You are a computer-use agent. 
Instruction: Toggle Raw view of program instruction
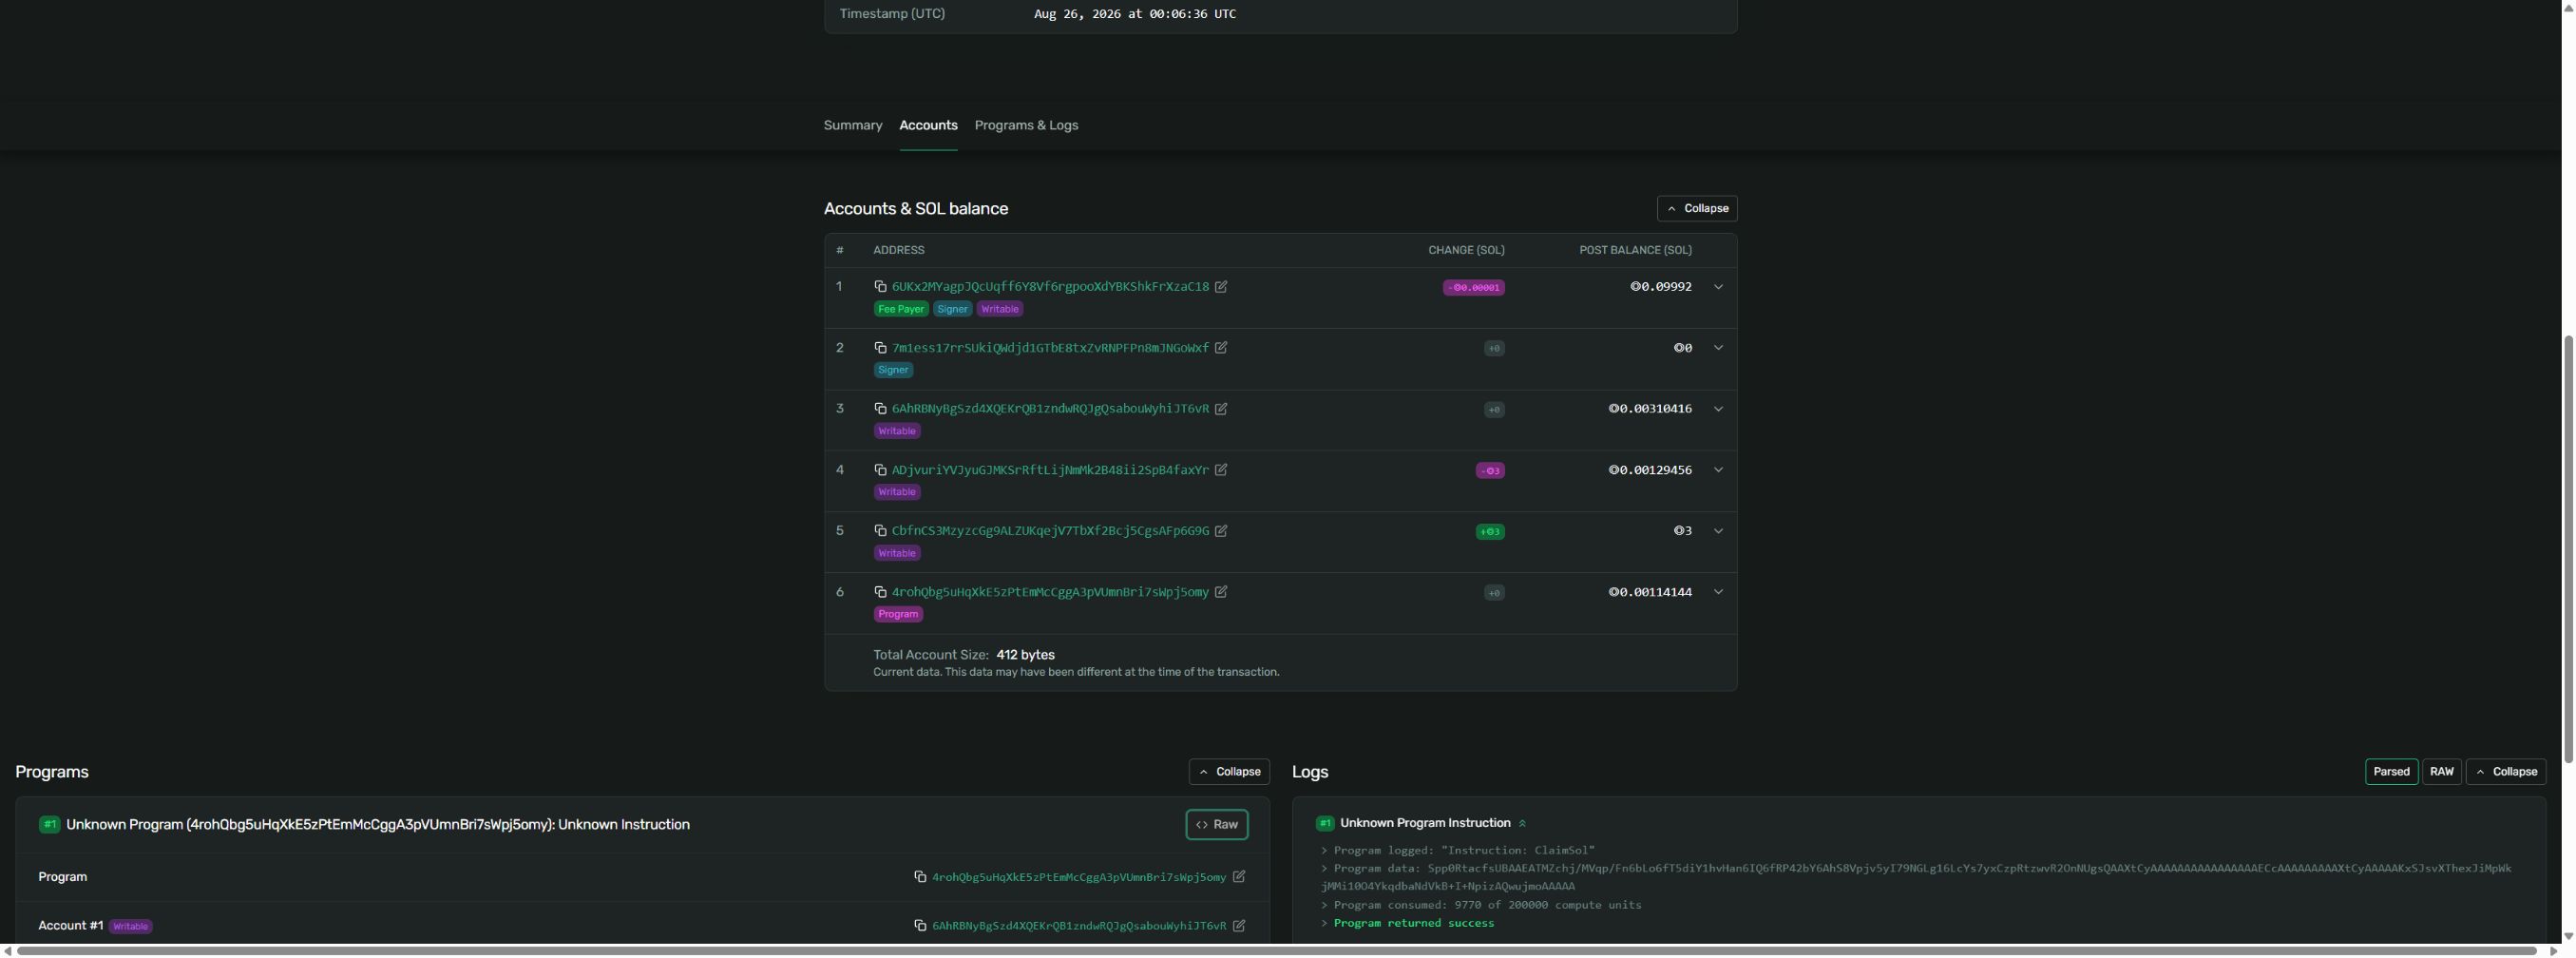click(1216, 825)
